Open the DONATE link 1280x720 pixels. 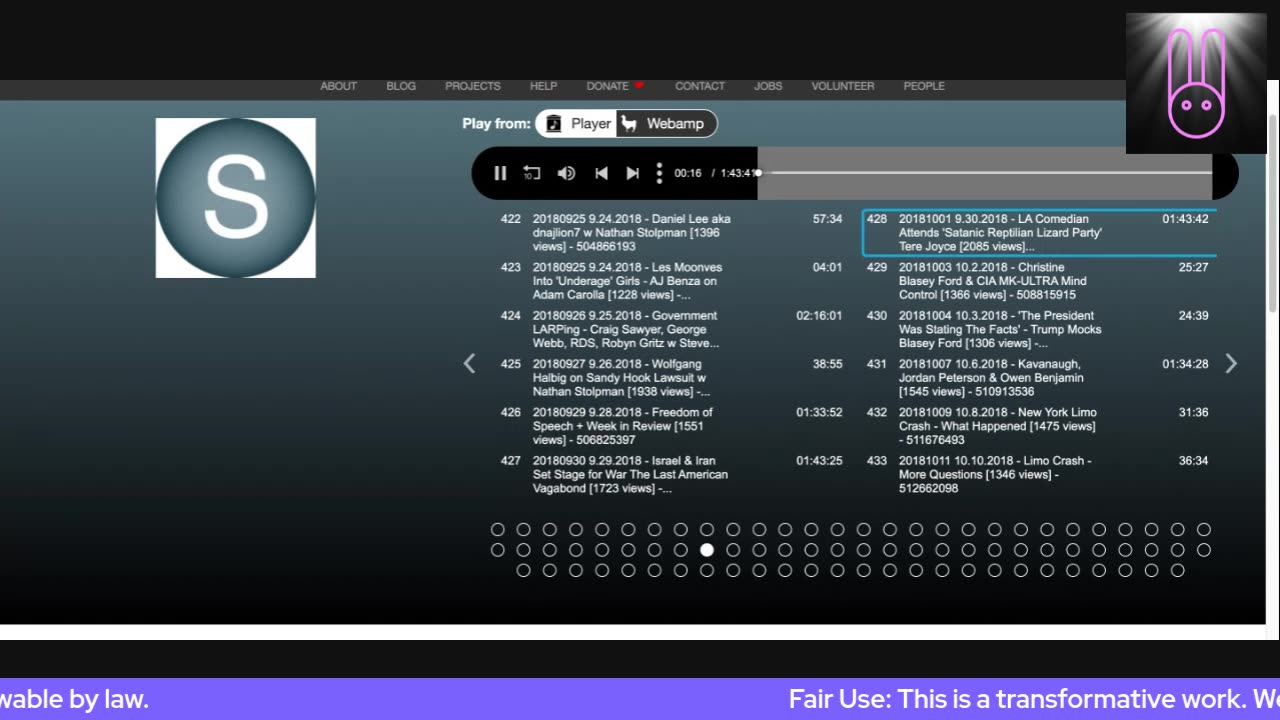tap(607, 86)
